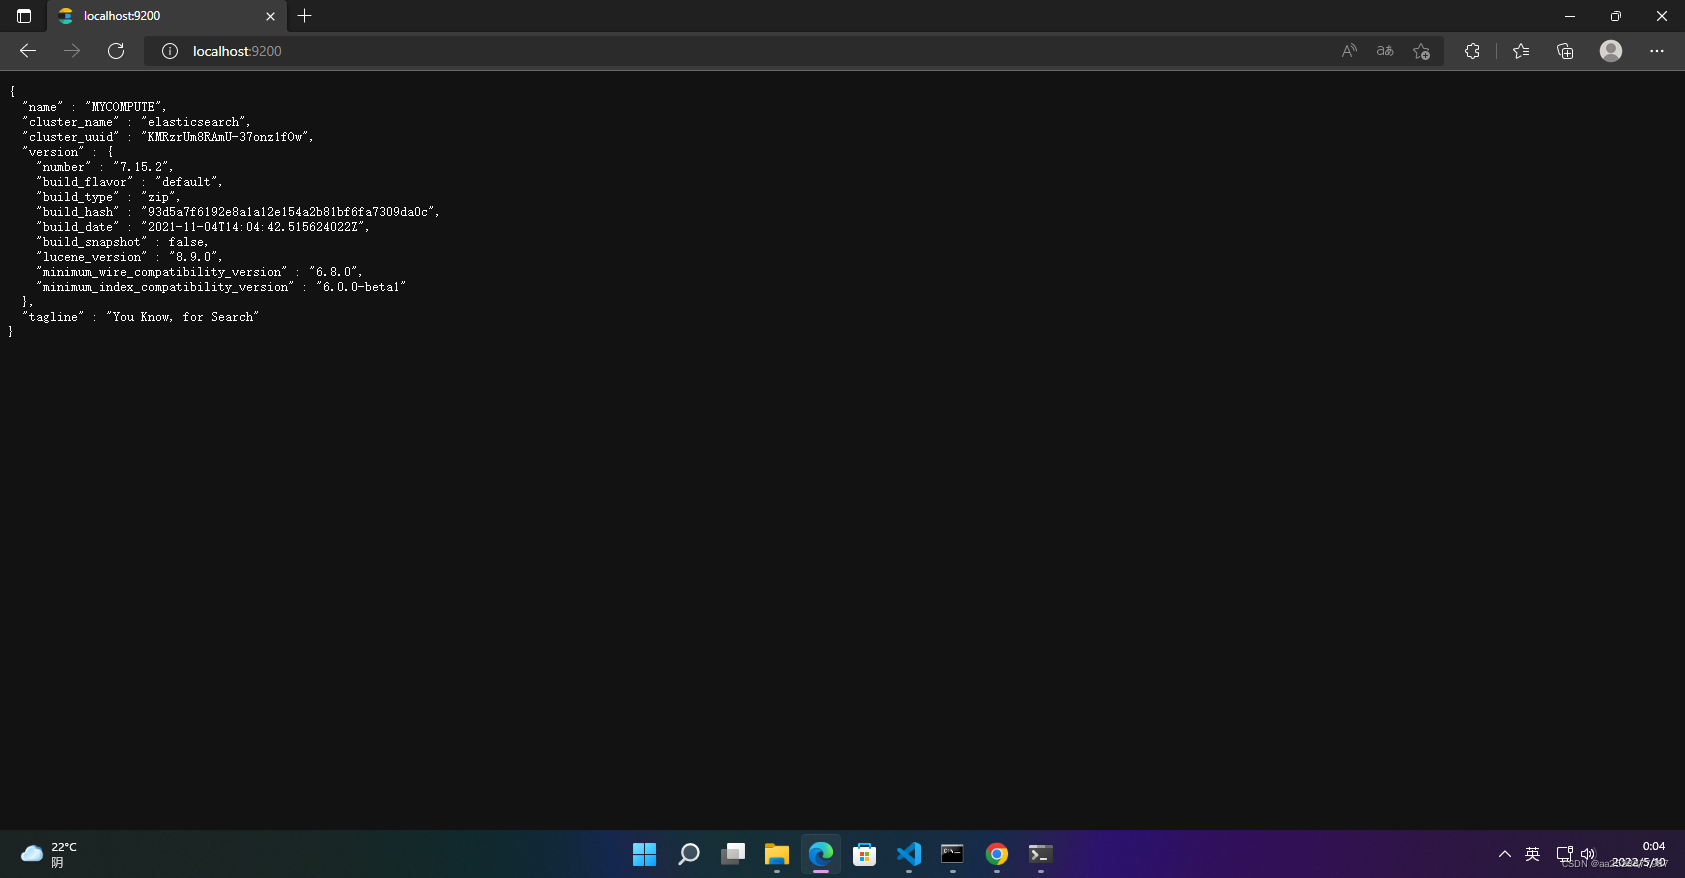
Task: Add this page to favorites
Action: point(1421,51)
